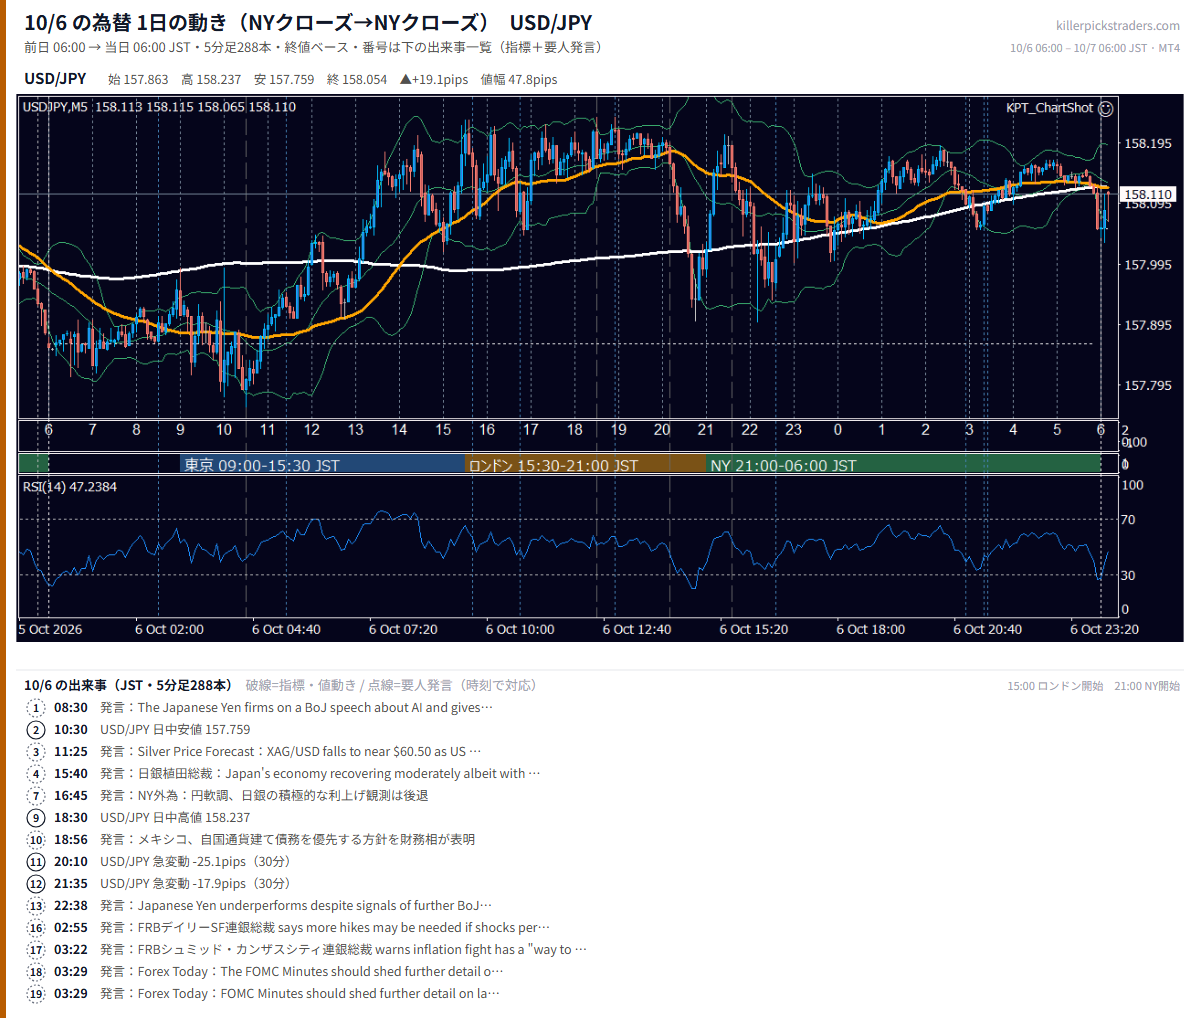Click the circled number 3 event marker
The image size is (1200, 1018).
tap(36, 752)
